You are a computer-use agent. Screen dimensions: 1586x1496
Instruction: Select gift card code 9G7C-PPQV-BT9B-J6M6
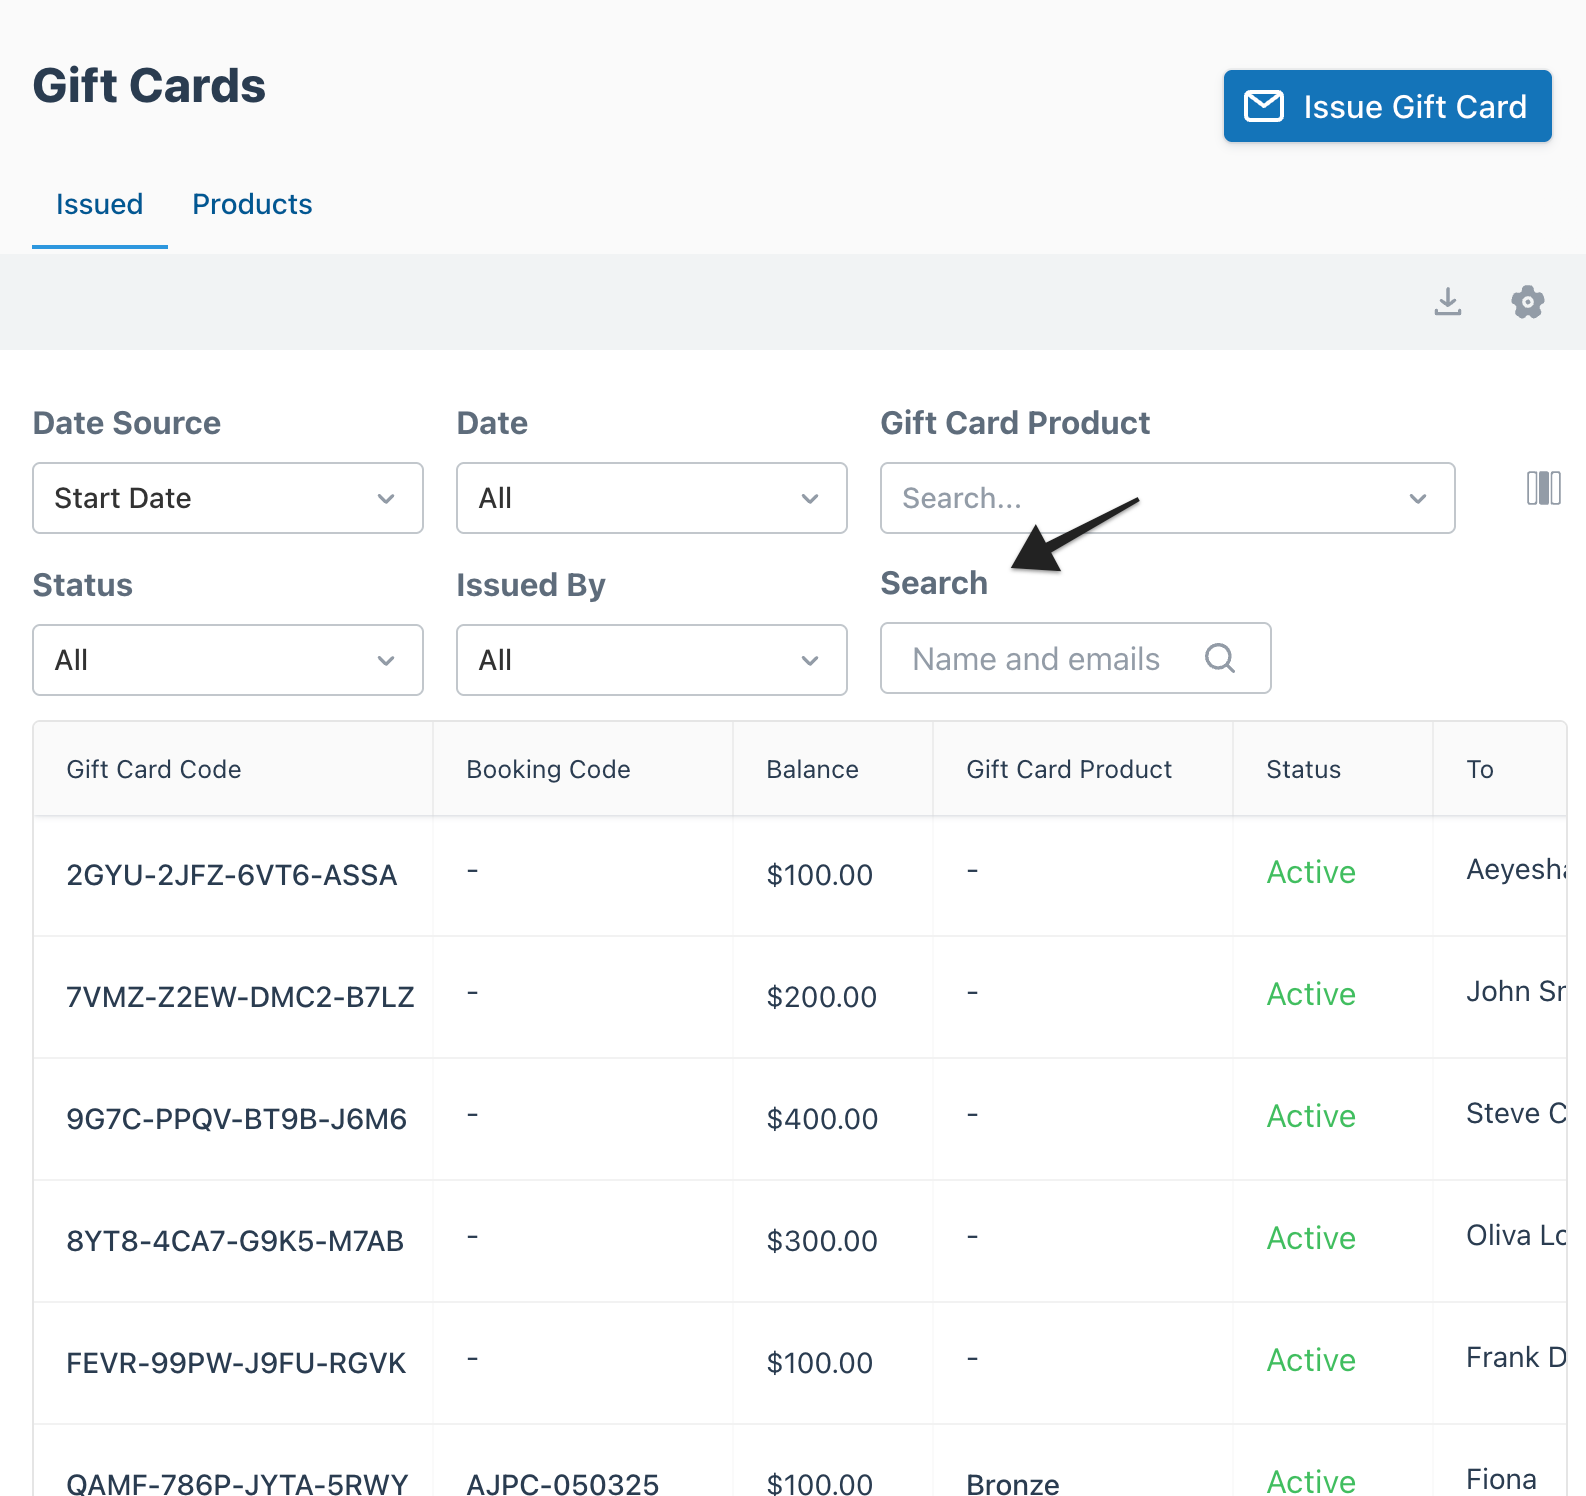coord(236,1119)
